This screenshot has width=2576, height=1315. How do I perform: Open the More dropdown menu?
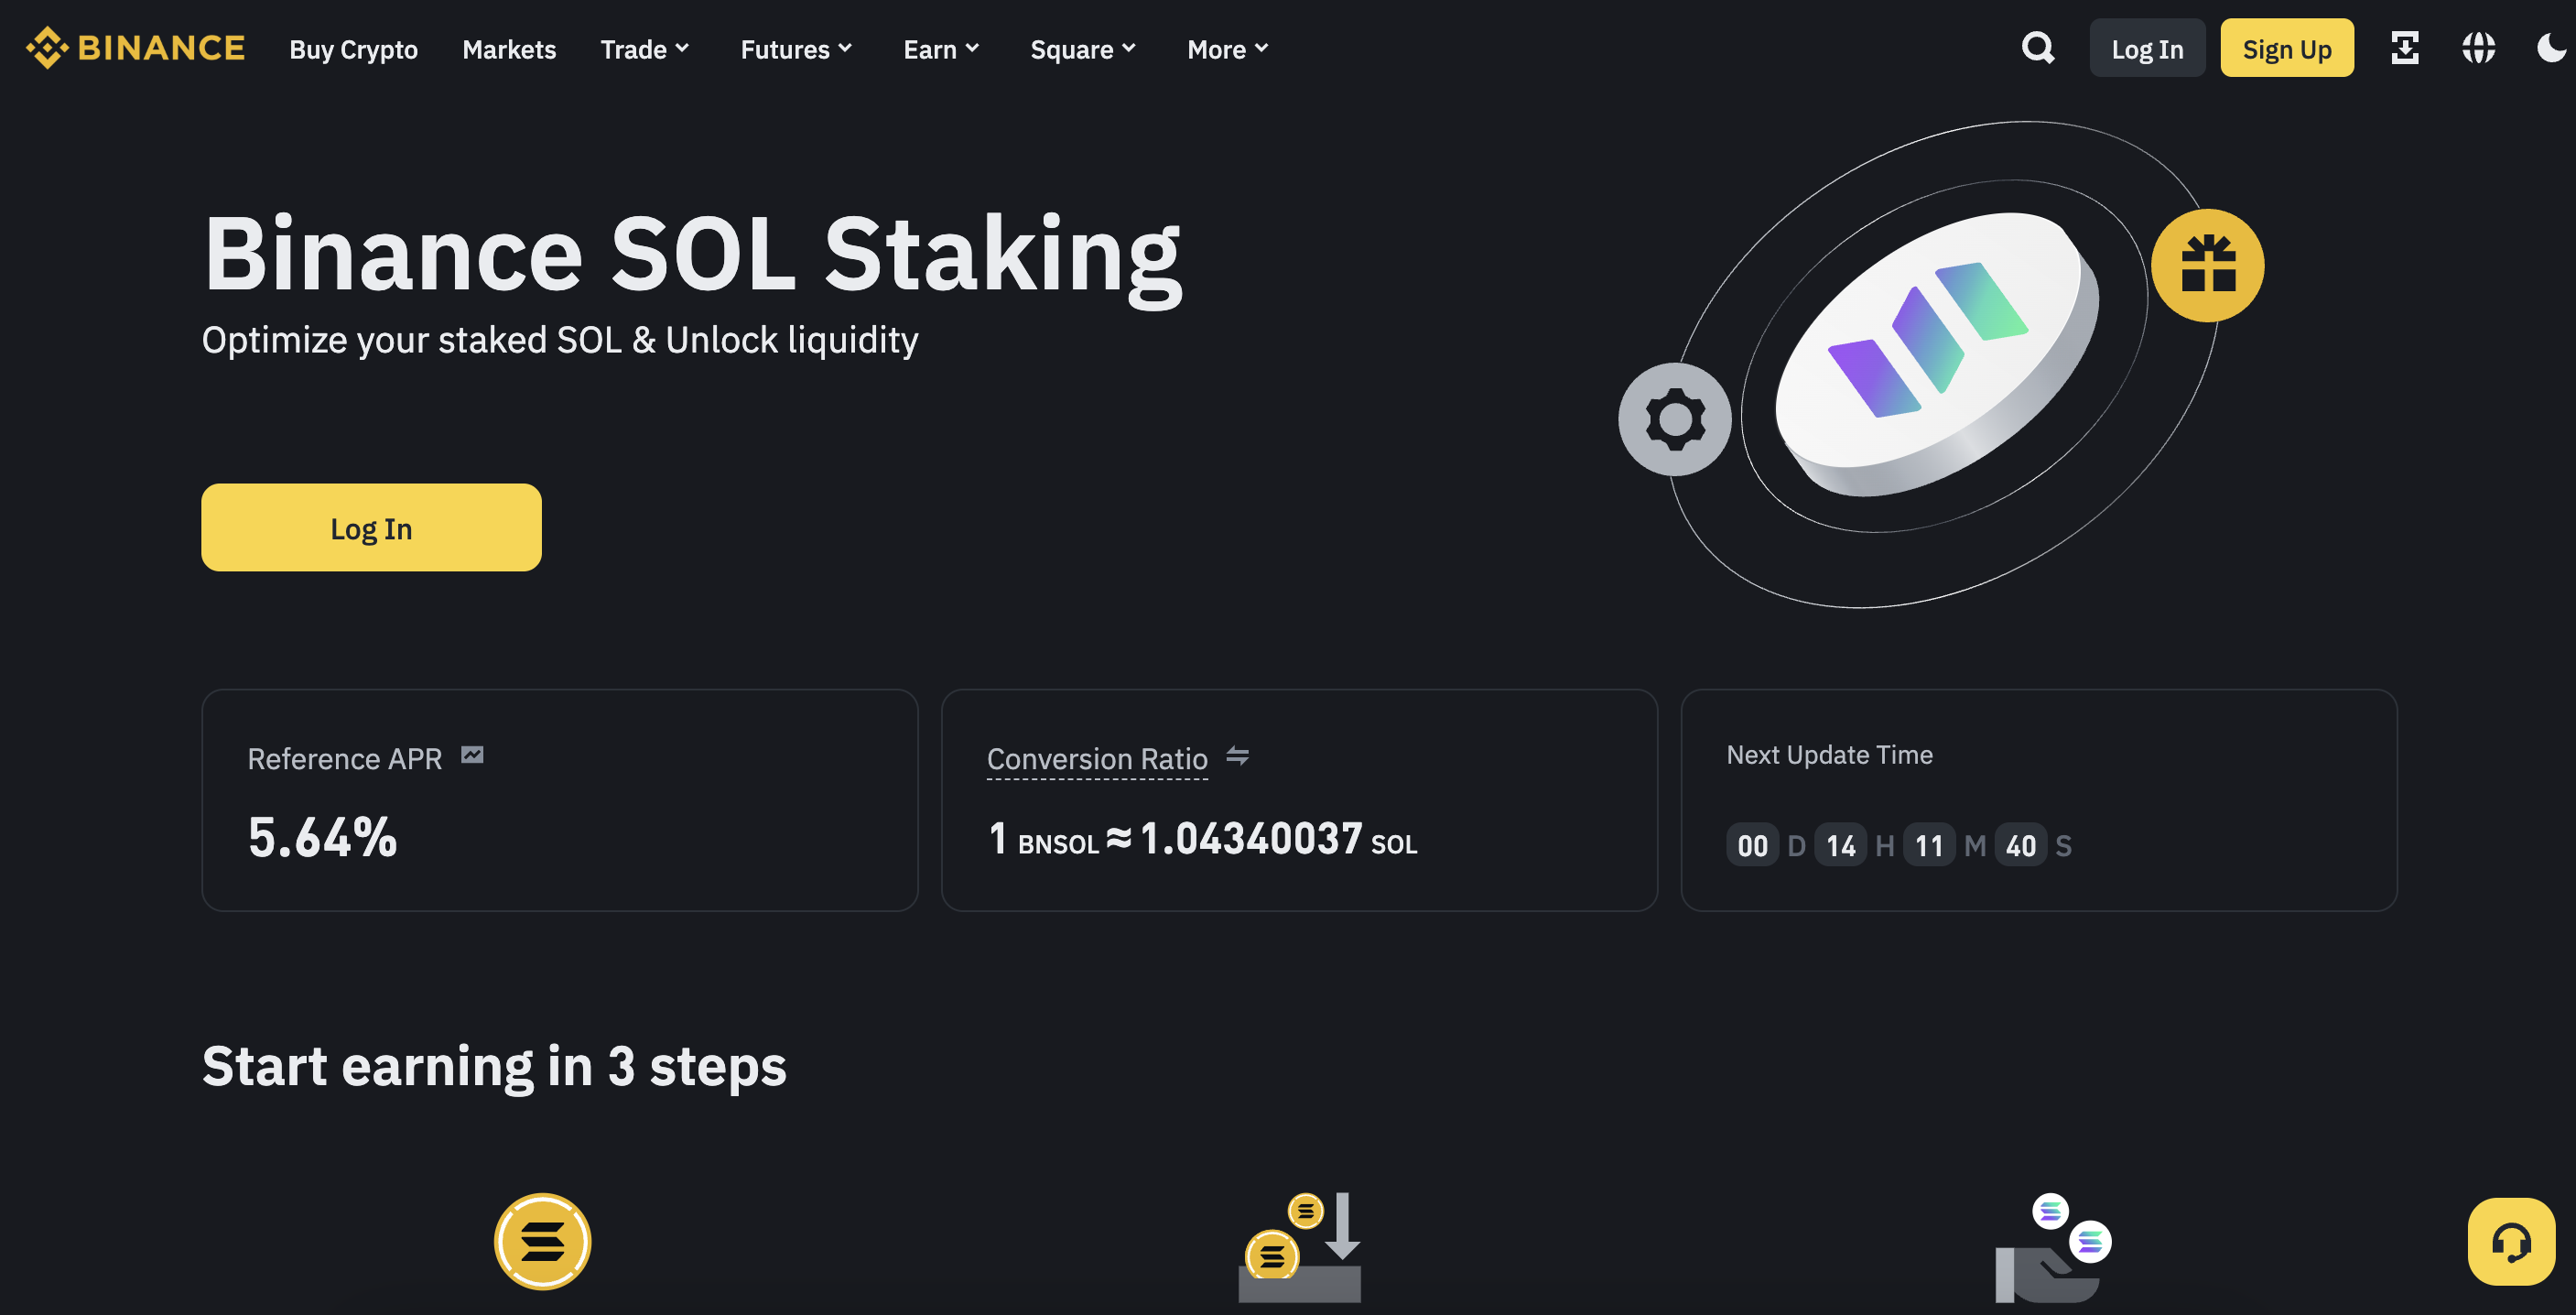(1227, 48)
